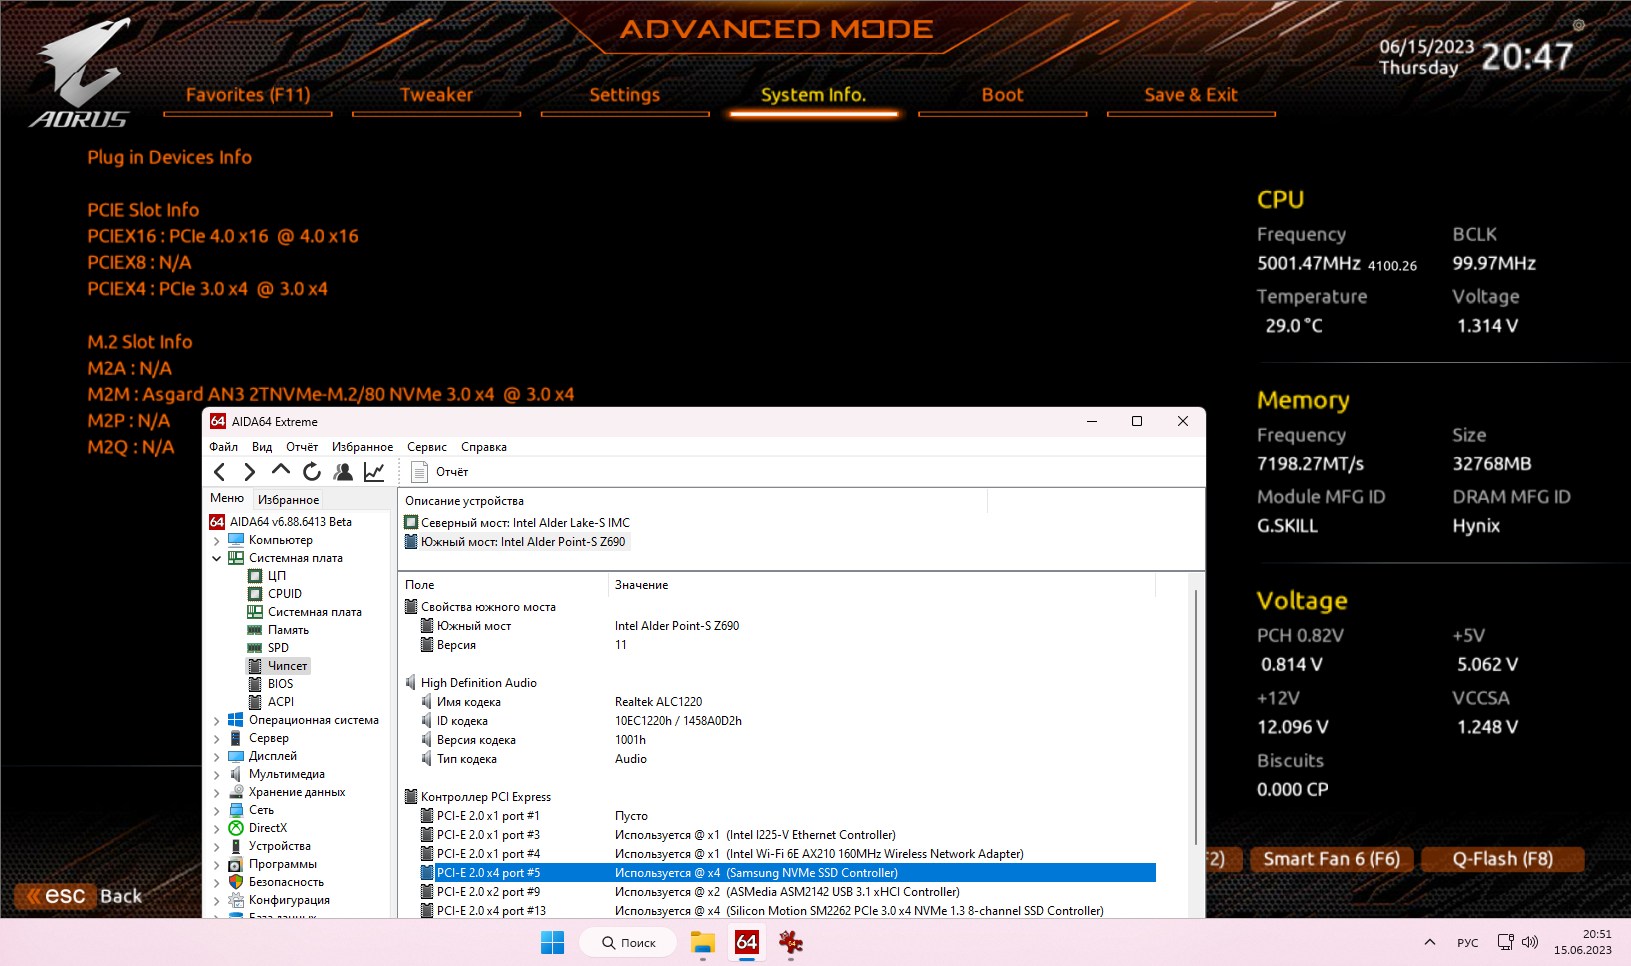Click the Q-Flash (F8) button

click(1502, 859)
